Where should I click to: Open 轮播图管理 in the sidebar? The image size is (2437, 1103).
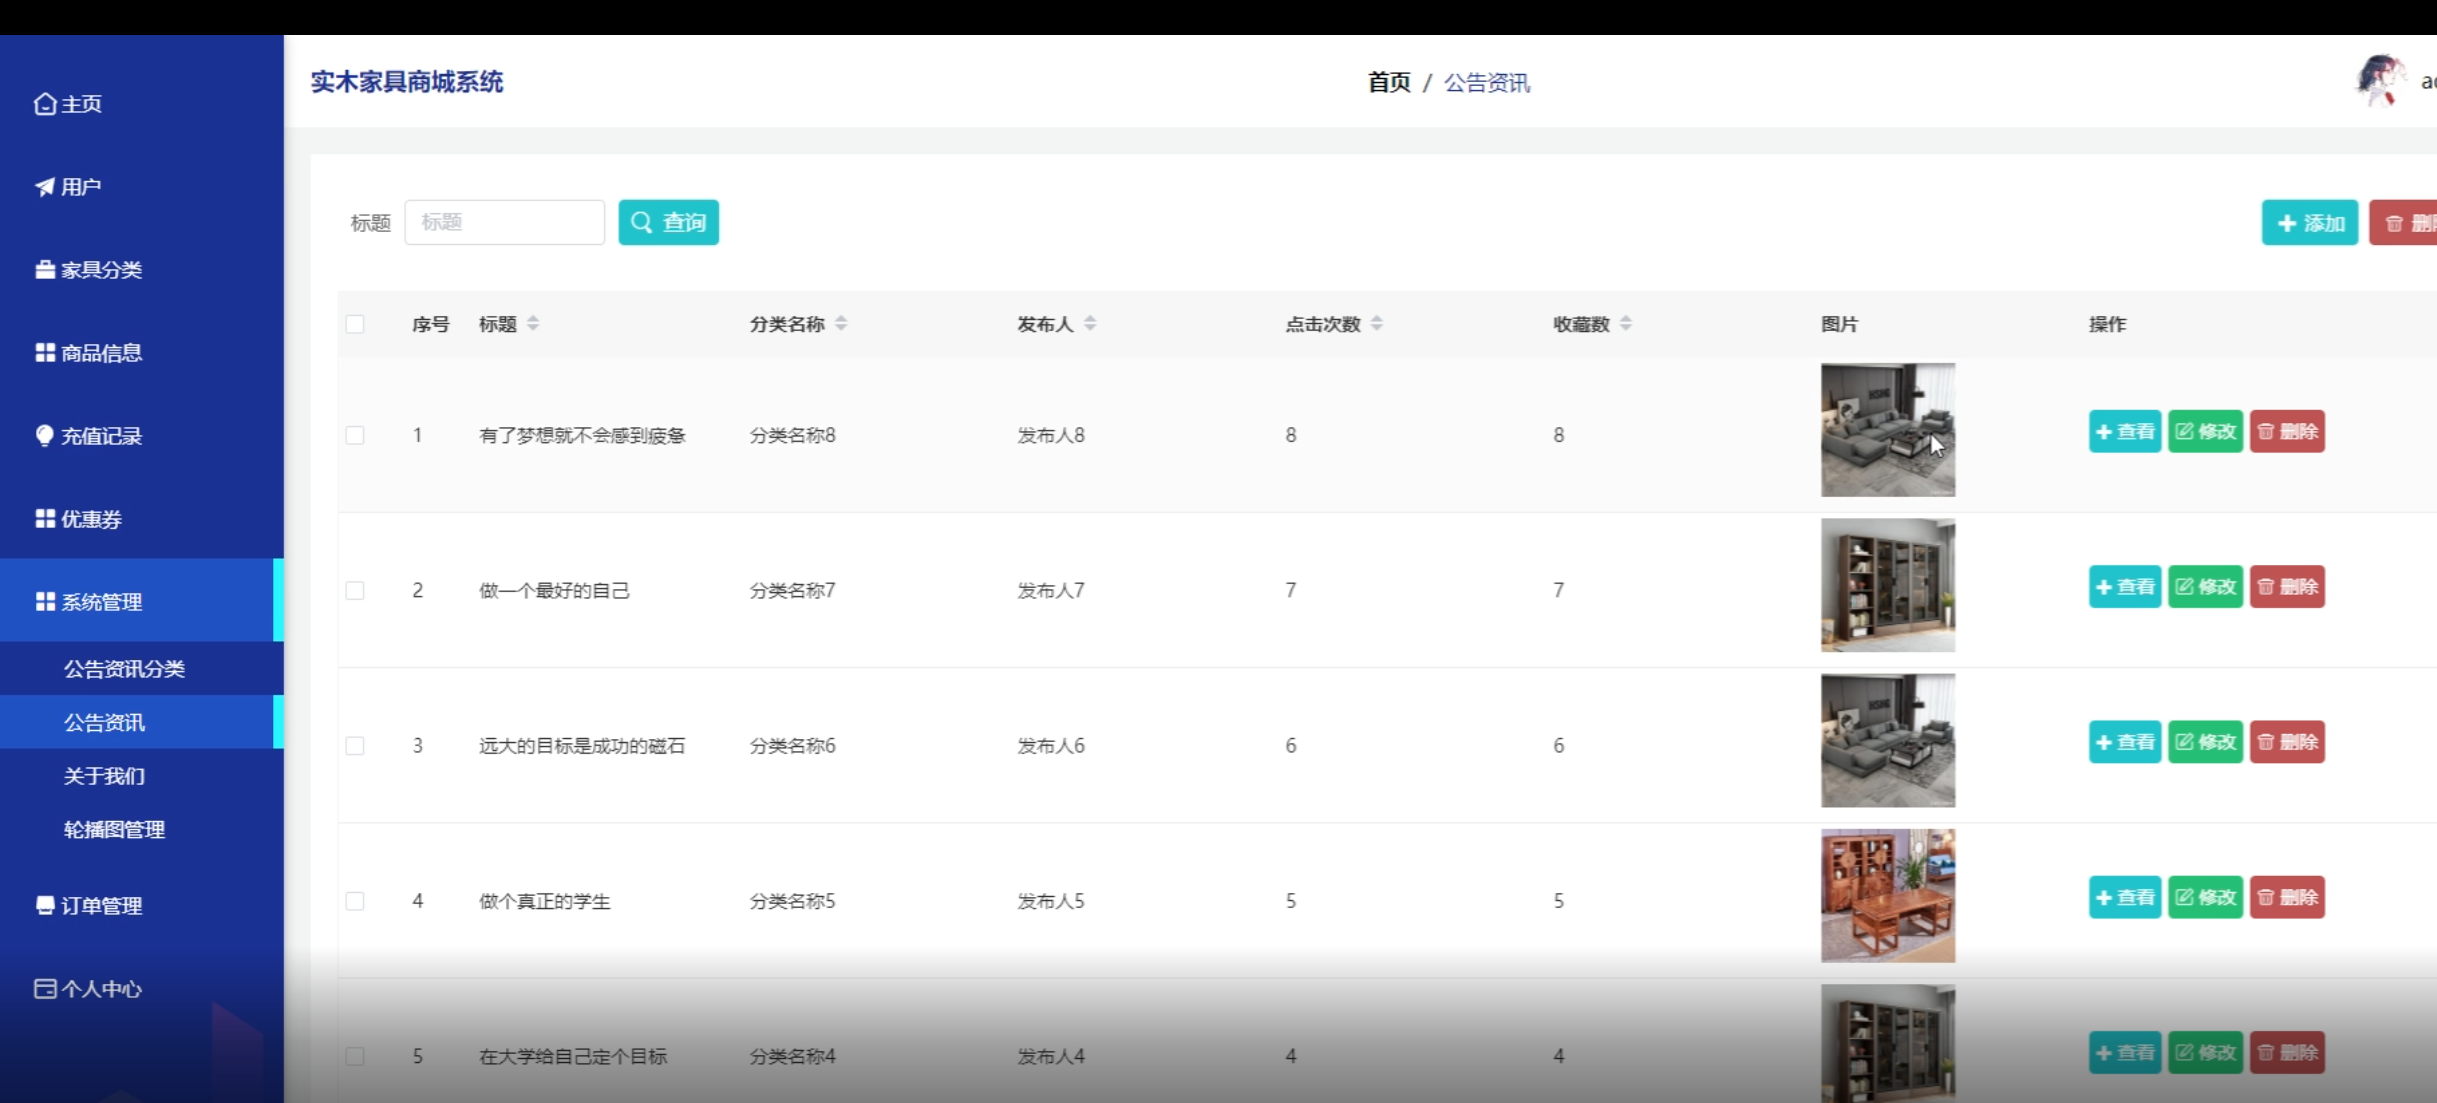(114, 830)
